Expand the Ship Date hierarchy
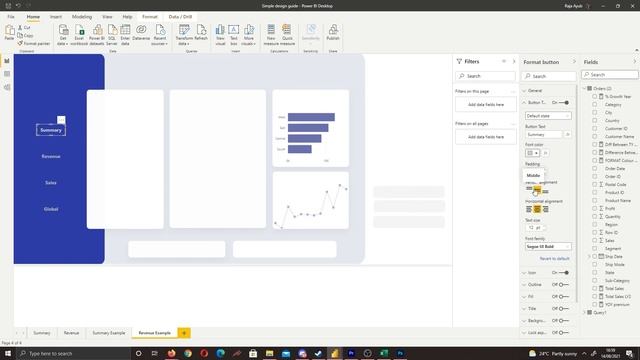Screen dimensions: 640x360 tap(589, 256)
